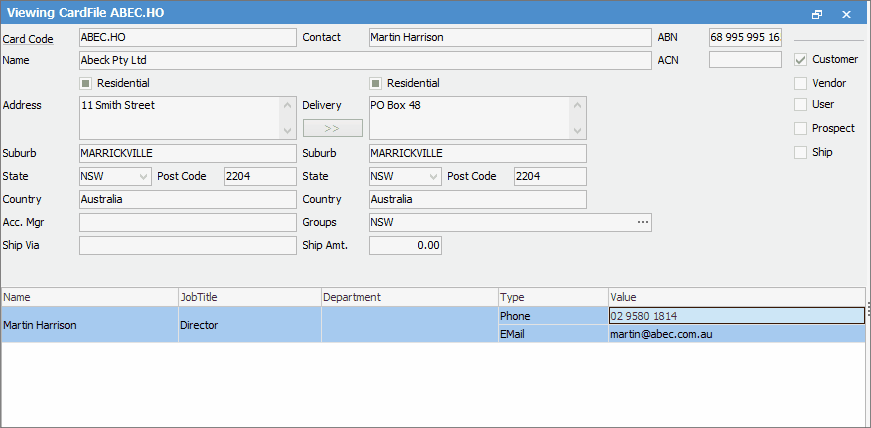This screenshot has width=871, height=428.
Task: Click the Groups ellipsis browse icon
Action: point(643,222)
